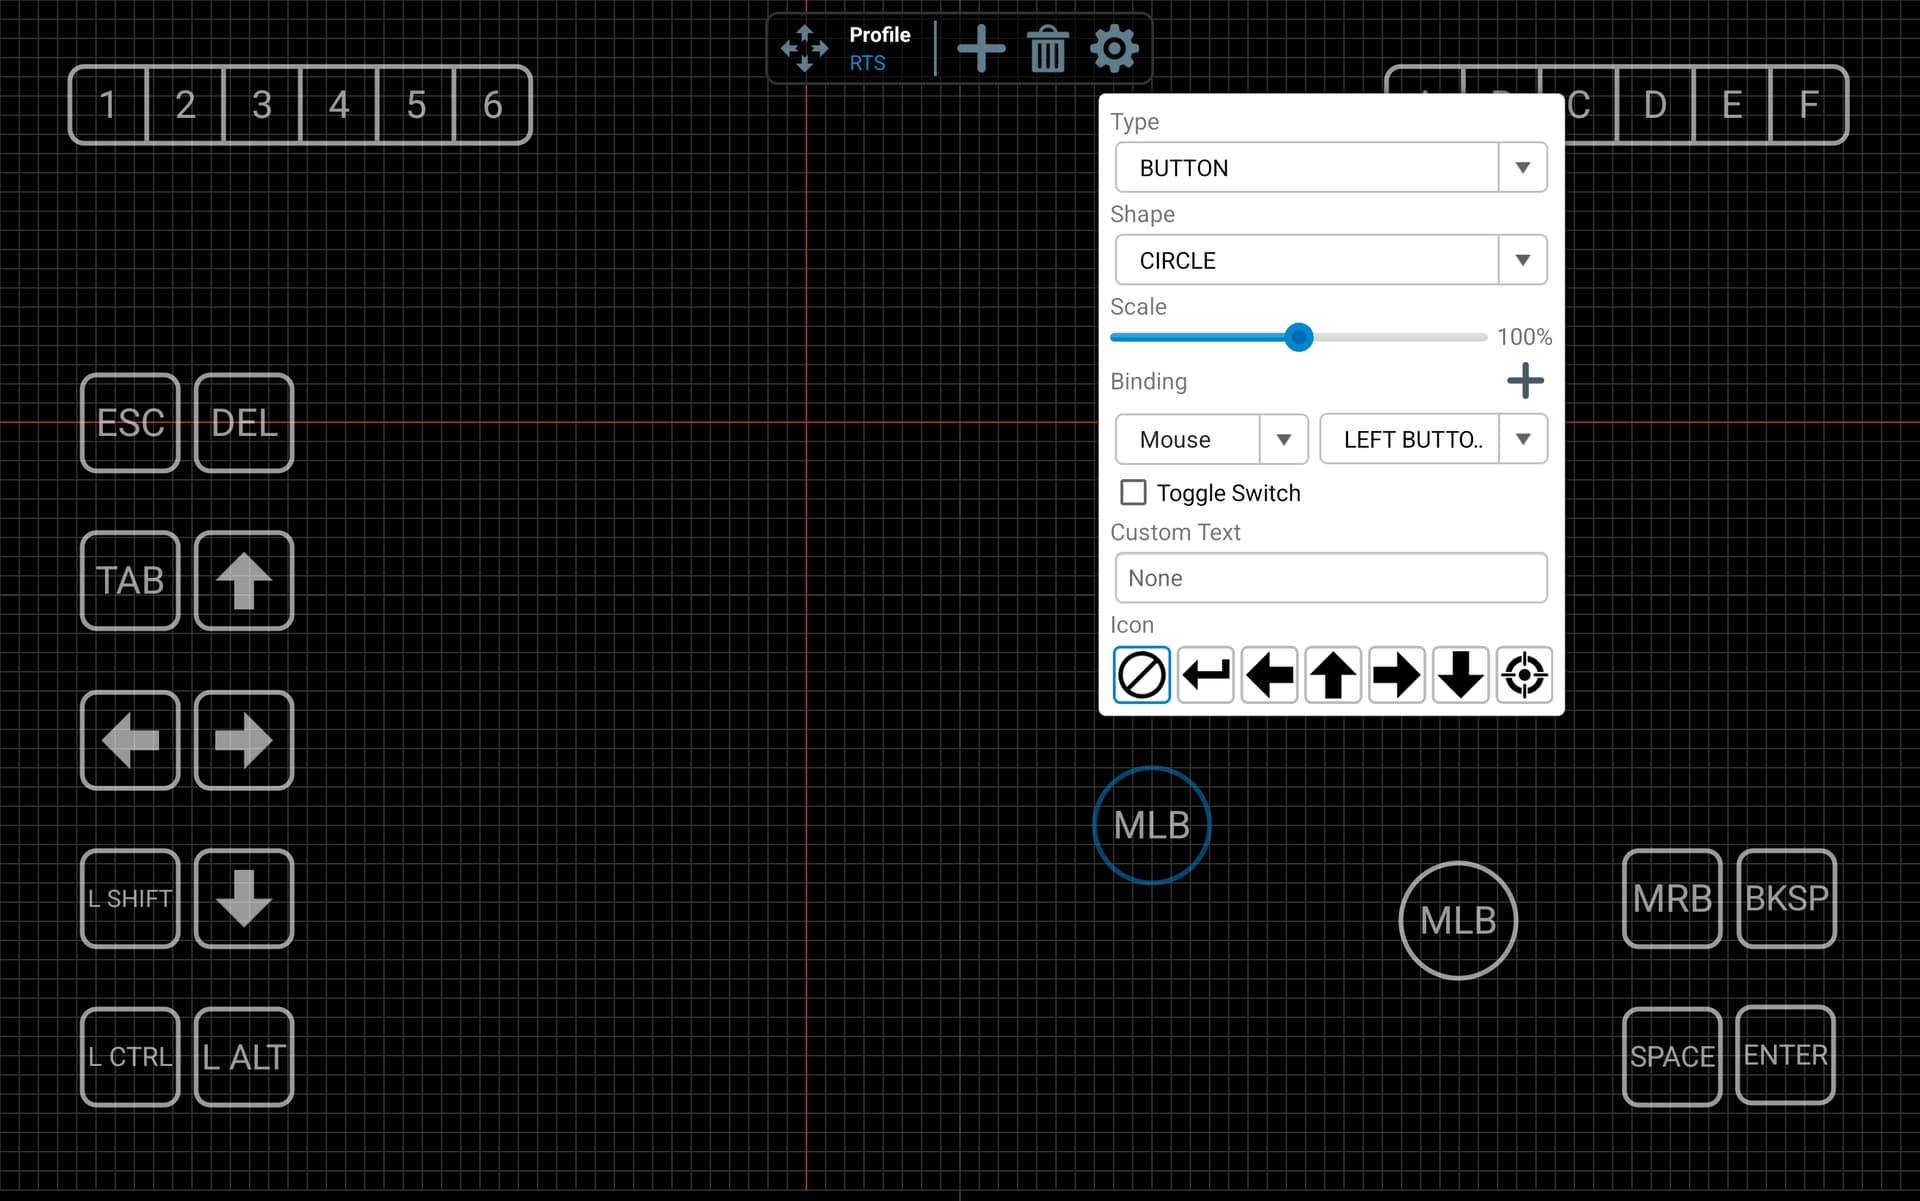
Task: Open settings with gear icon
Action: (1114, 48)
